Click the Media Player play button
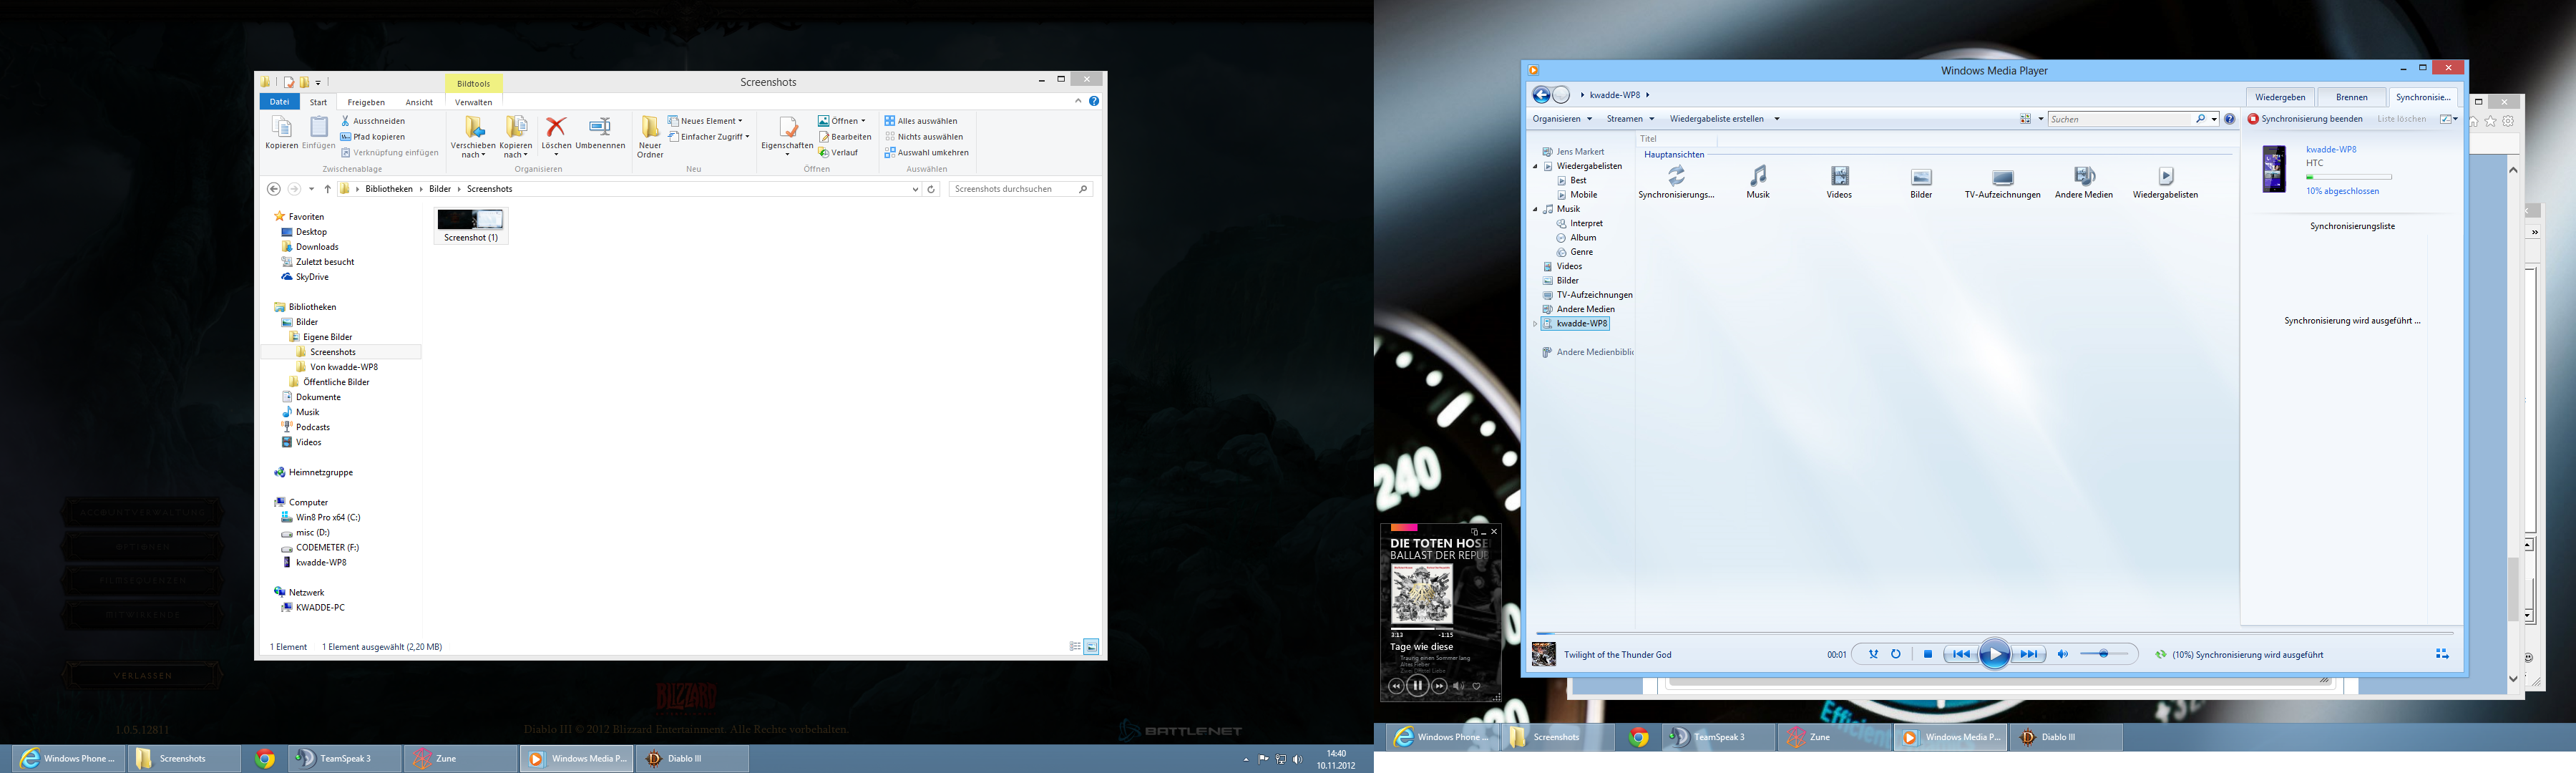Screen dimensions: 2576x773 click(x=1994, y=655)
